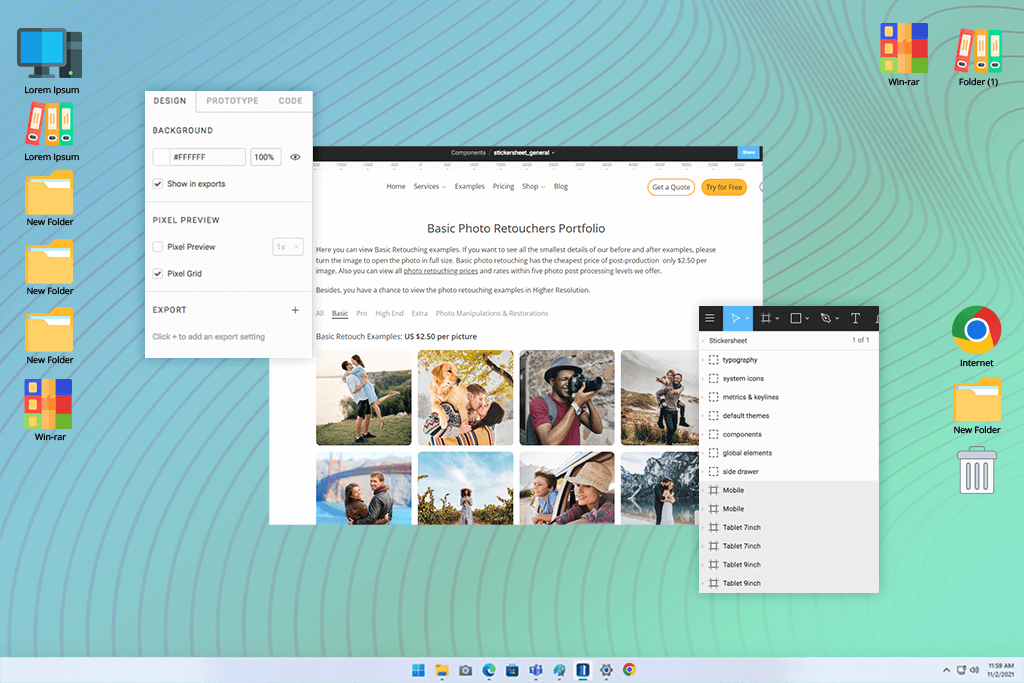This screenshot has height=683, width=1024.
Task: Open Microsoft Store from the taskbar
Action: point(513,670)
